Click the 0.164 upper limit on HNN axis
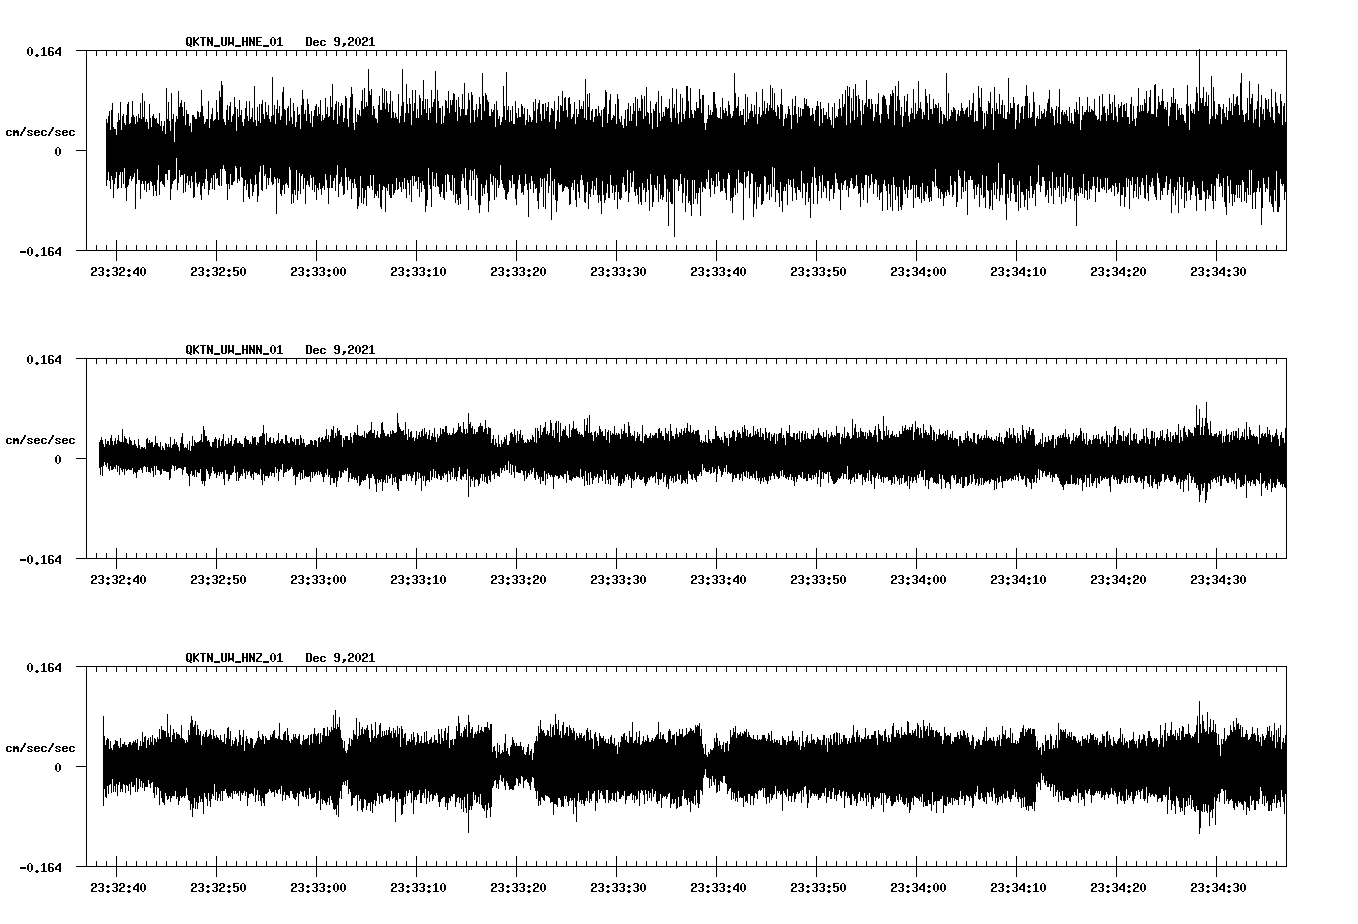1358x924 pixels. coord(43,359)
